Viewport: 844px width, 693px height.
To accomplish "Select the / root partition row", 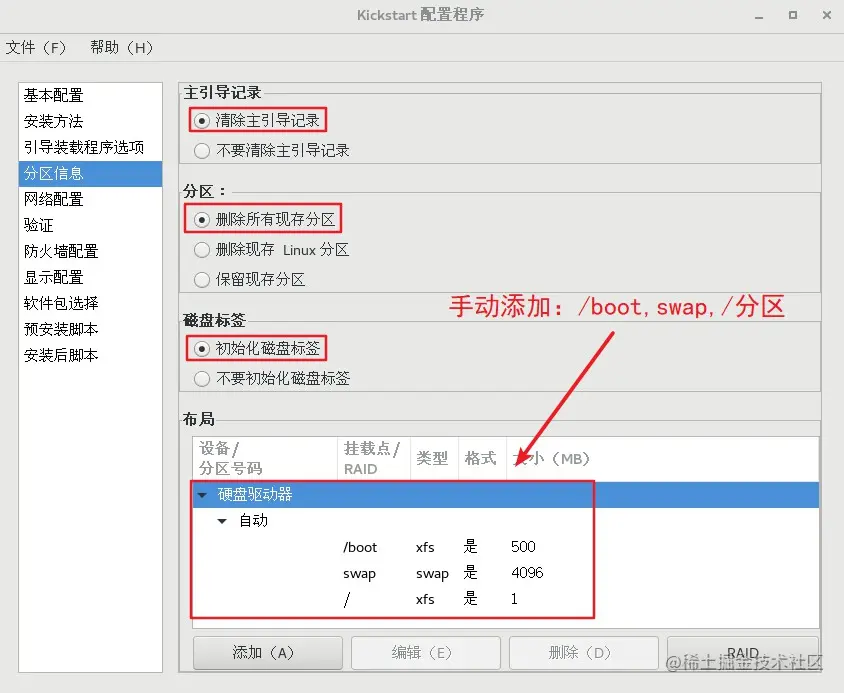I will click(x=505, y=599).
